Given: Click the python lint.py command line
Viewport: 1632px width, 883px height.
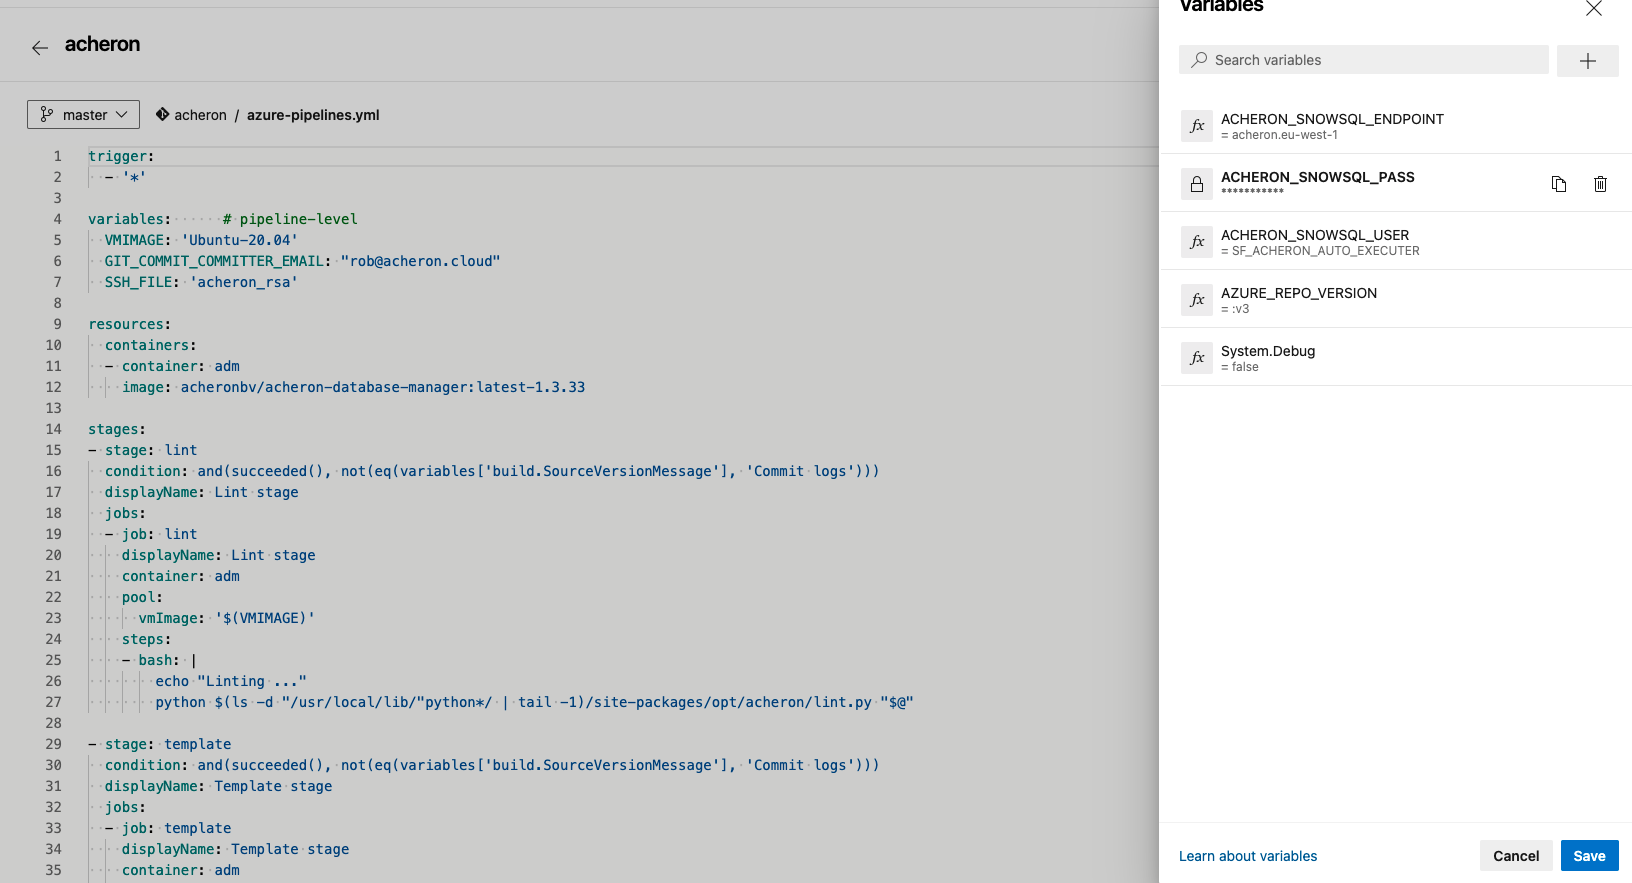Looking at the screenshot, I should coord(534,702).
